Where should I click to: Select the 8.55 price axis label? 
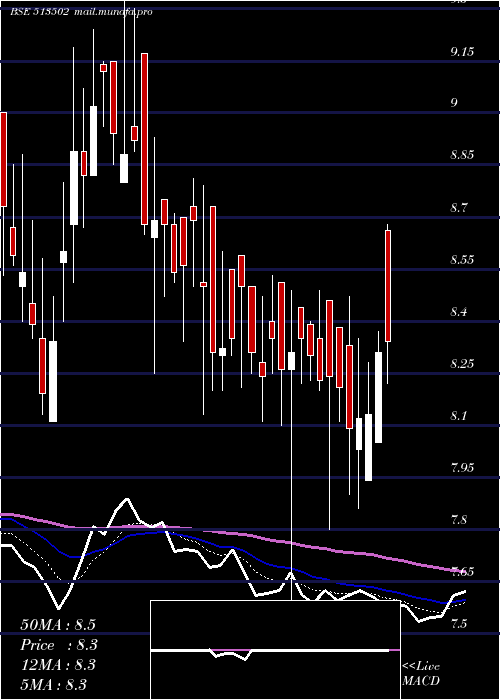tap(462, 259)
